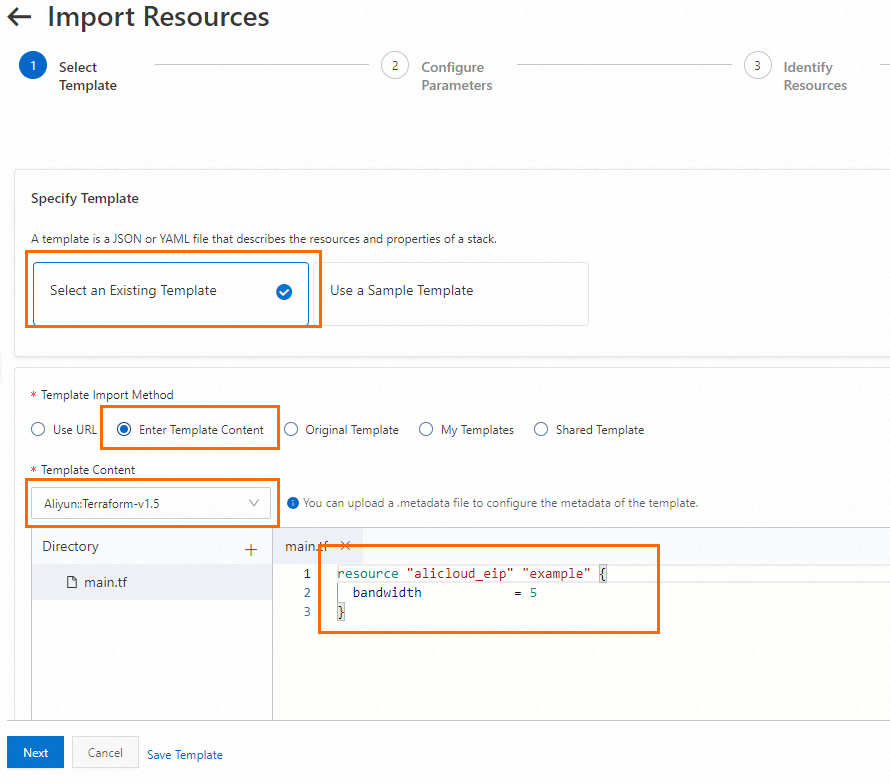Select the Enter Template Content option

coord(124,430)
